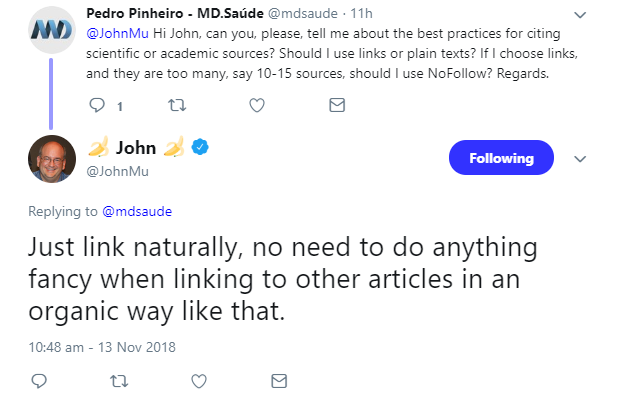This screenshot has height=407, width=617.
Task: Retweet John's answer about linking naturally
Action: point(120,380)
